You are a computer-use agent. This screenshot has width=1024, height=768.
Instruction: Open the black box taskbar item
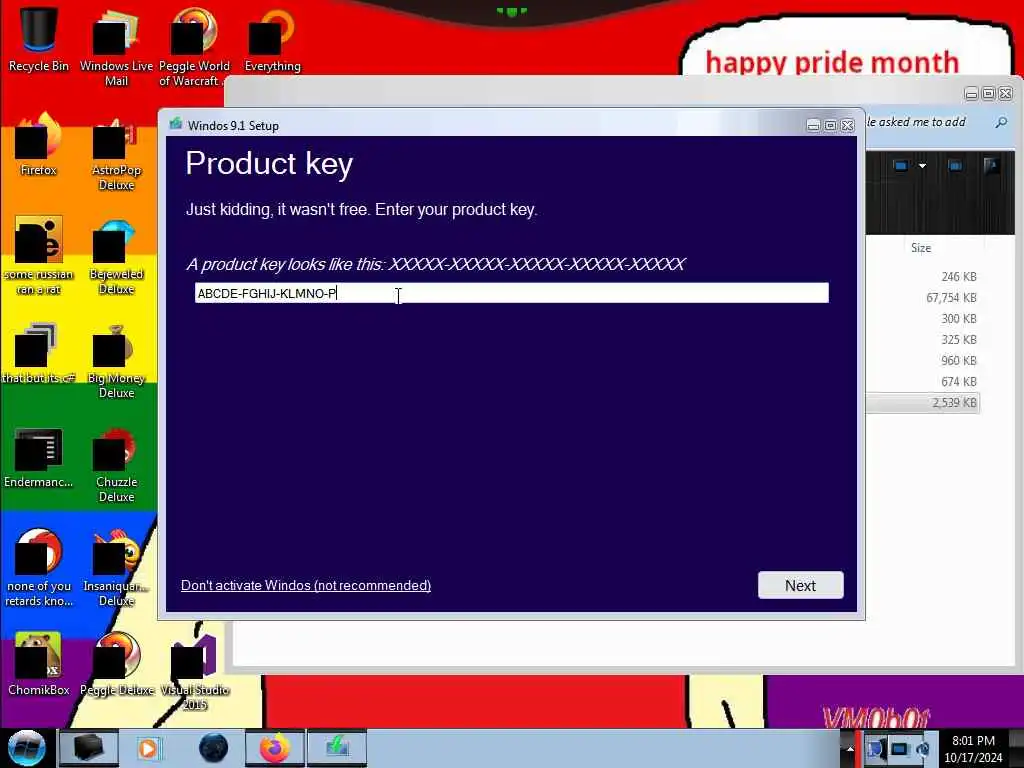(89, 748)
